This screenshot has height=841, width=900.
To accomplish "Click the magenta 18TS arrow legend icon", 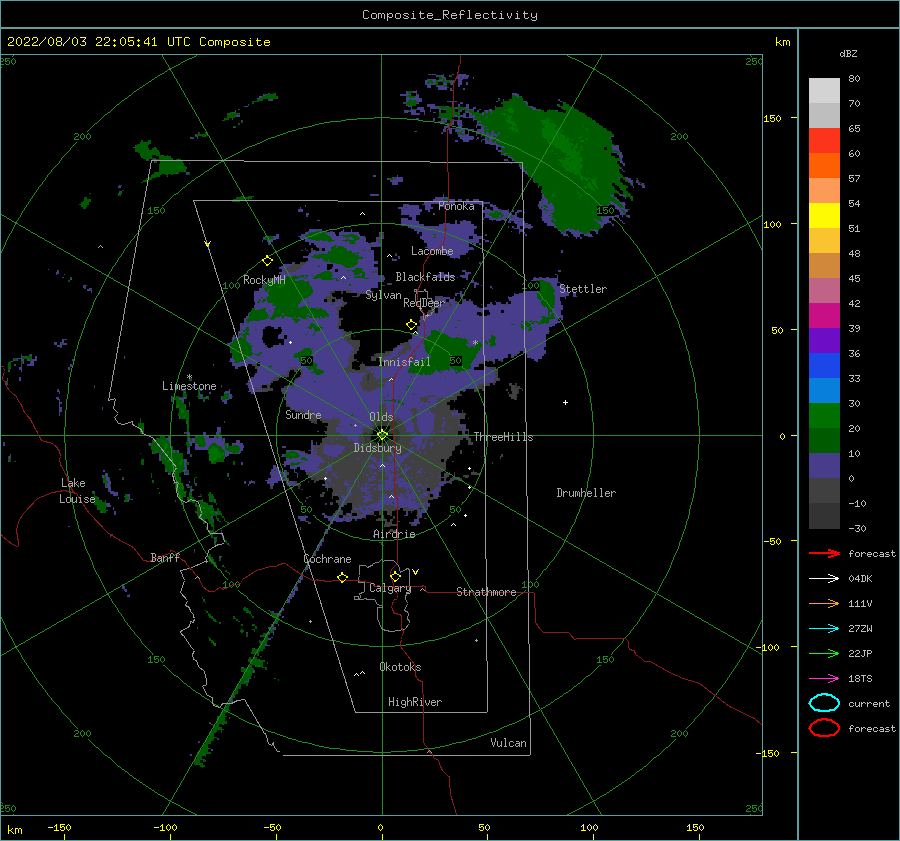I will click(824, 679).
